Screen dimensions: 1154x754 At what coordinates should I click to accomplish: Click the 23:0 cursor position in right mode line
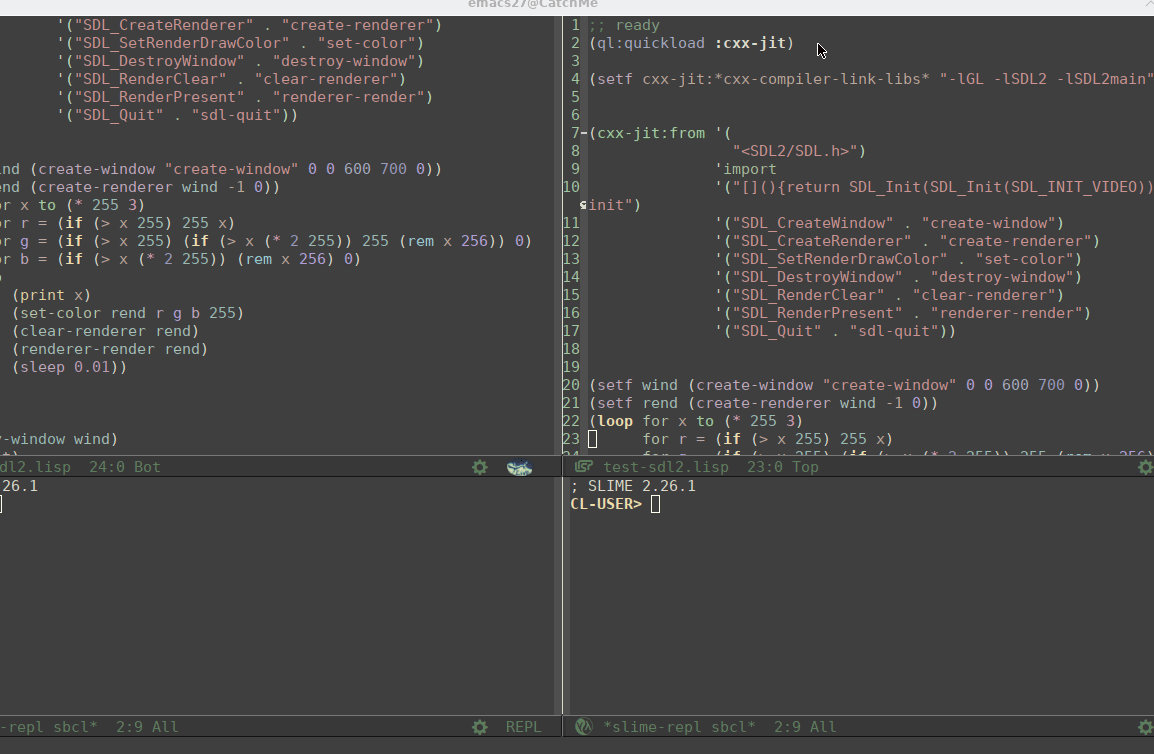click(x=765, y=467)
